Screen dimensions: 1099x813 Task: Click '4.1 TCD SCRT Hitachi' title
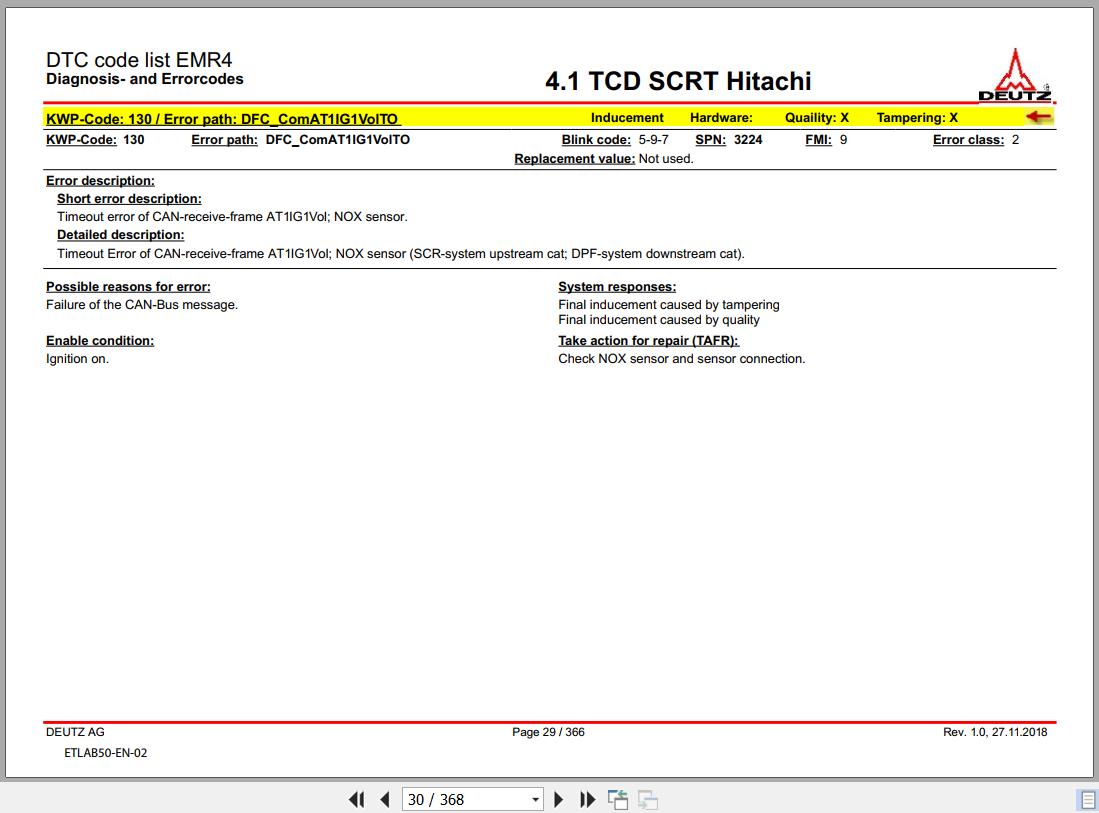pyautogui.click(x=678, y=81)
